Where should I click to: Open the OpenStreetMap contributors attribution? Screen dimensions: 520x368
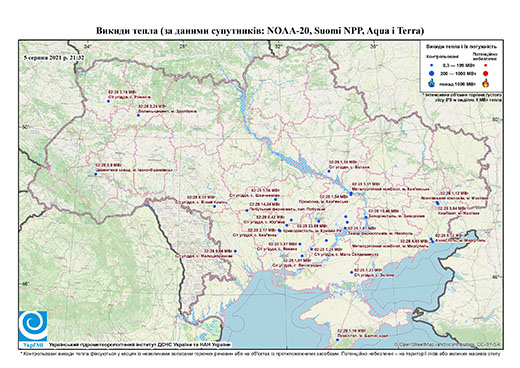pyautogui.click(x=447, y=344)
